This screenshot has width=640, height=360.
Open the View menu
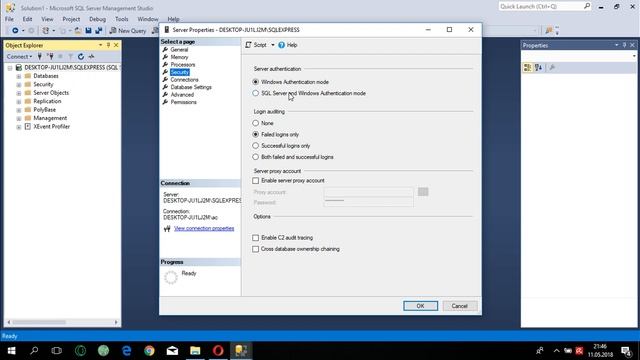[x=47, y=19]
